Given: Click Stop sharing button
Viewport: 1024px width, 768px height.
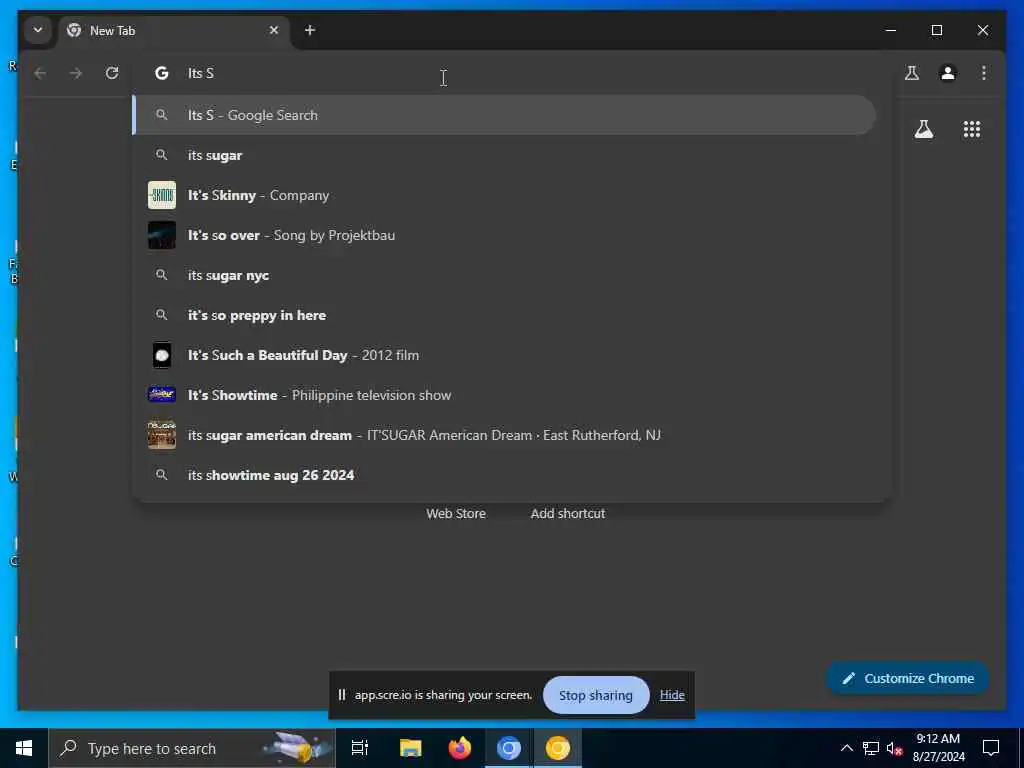Looking at the screenshot, I should point(596,696).
